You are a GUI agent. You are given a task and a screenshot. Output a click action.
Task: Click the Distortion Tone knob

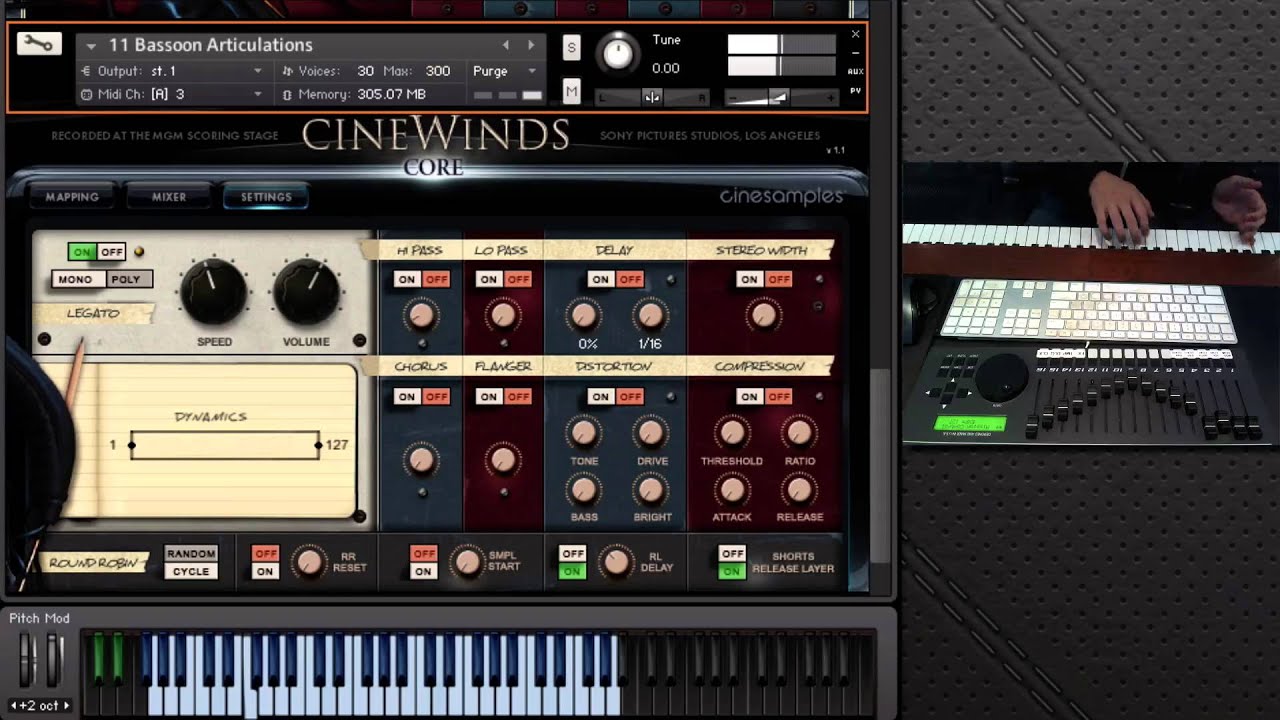(x=583, y=433)
